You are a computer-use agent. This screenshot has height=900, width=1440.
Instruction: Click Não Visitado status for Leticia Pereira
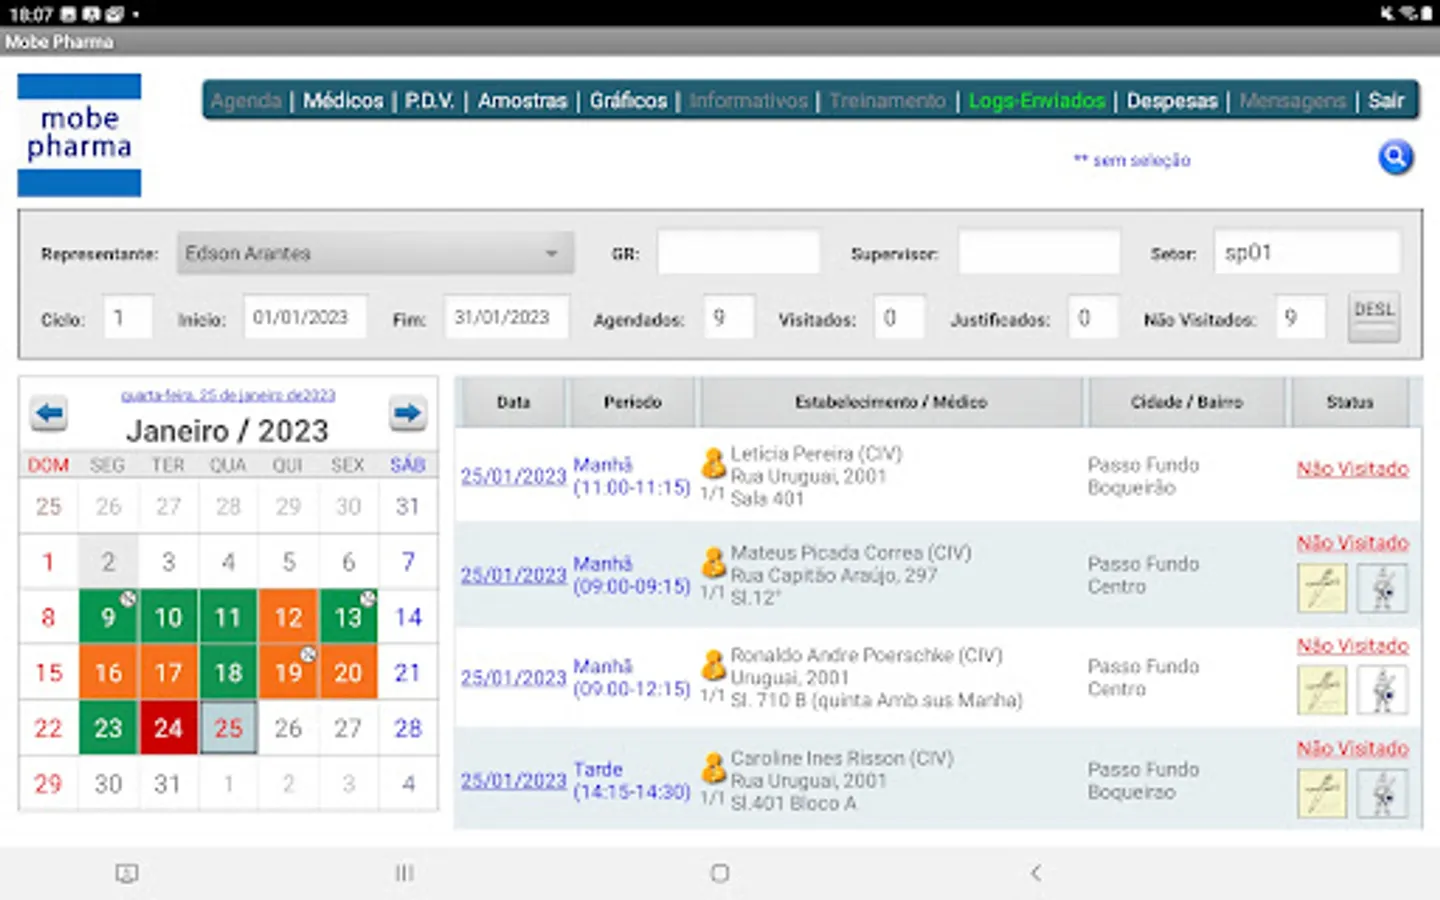pyautogui.click(x=1352, y=469)
